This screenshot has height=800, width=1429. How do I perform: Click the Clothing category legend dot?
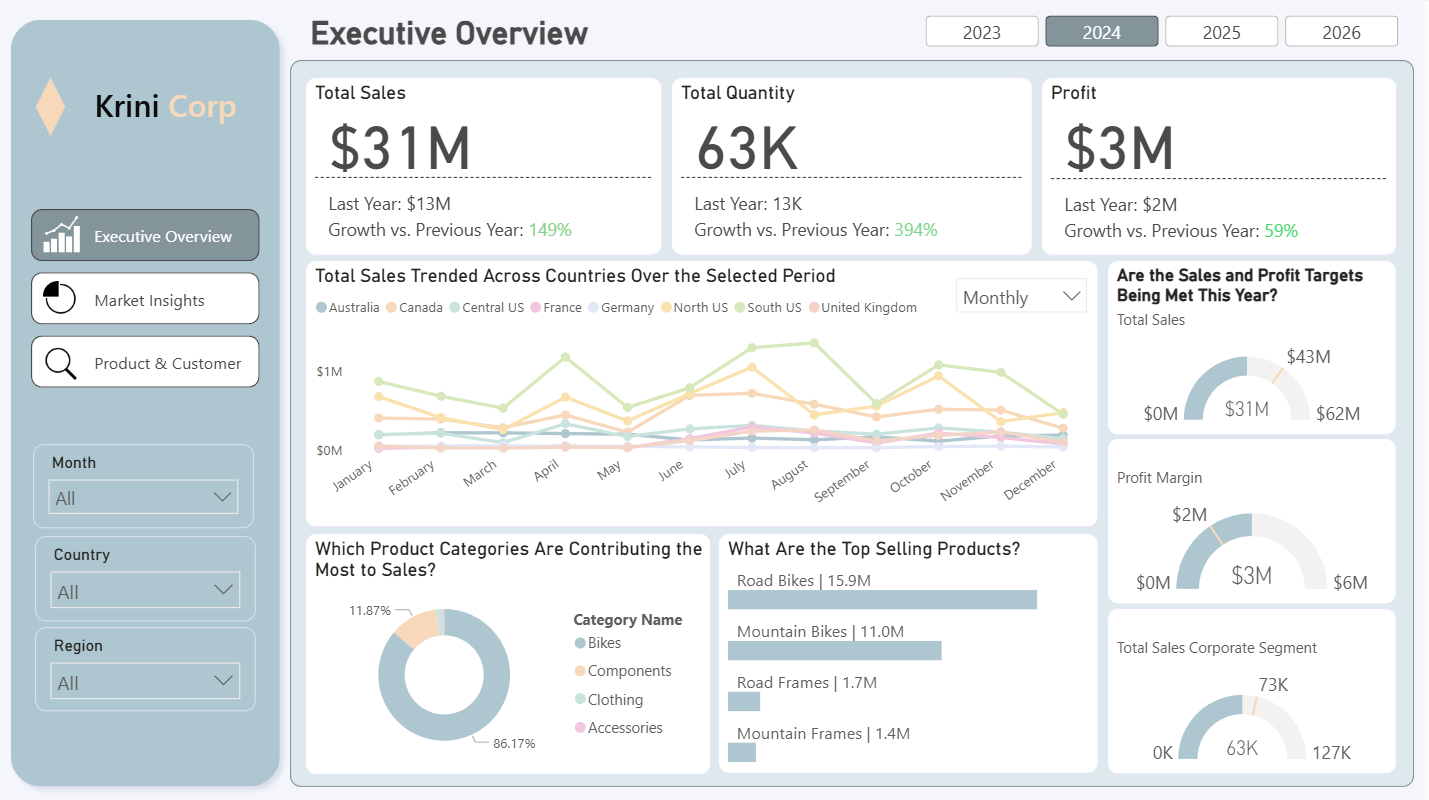pos(580,700)
